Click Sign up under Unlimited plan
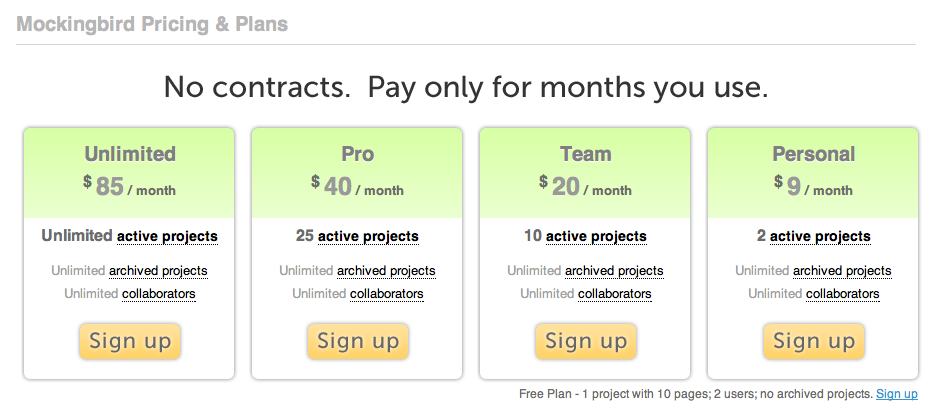Viewport: 952px width, 418px height. 130,341
